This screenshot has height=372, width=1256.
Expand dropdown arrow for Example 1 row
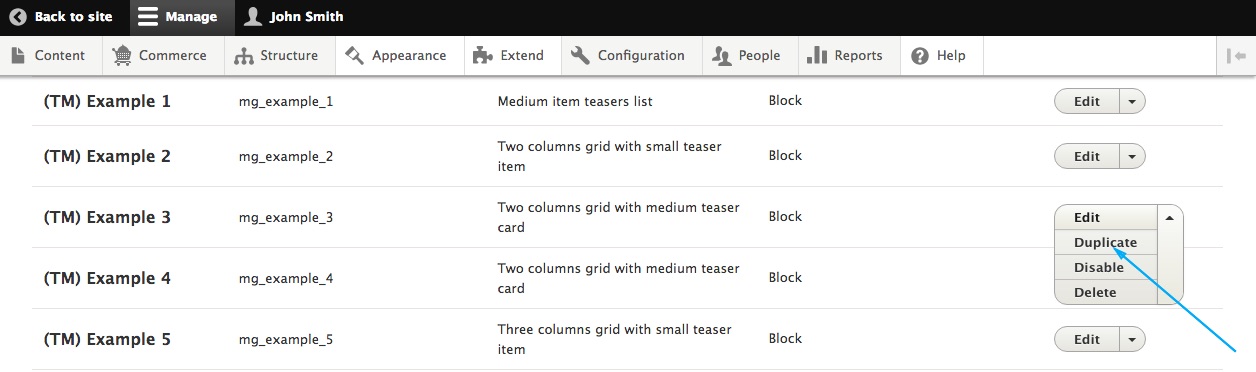(x=1132, y=101)
